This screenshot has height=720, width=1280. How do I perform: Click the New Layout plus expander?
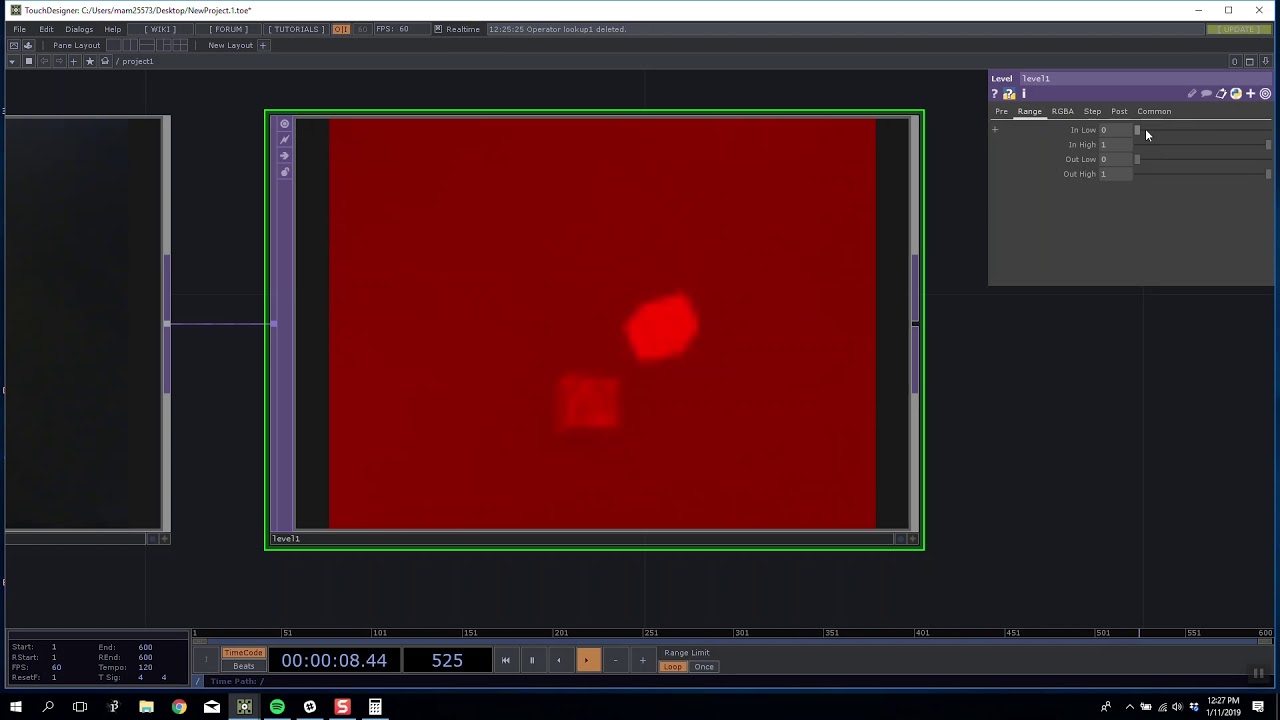click(263, 45)
